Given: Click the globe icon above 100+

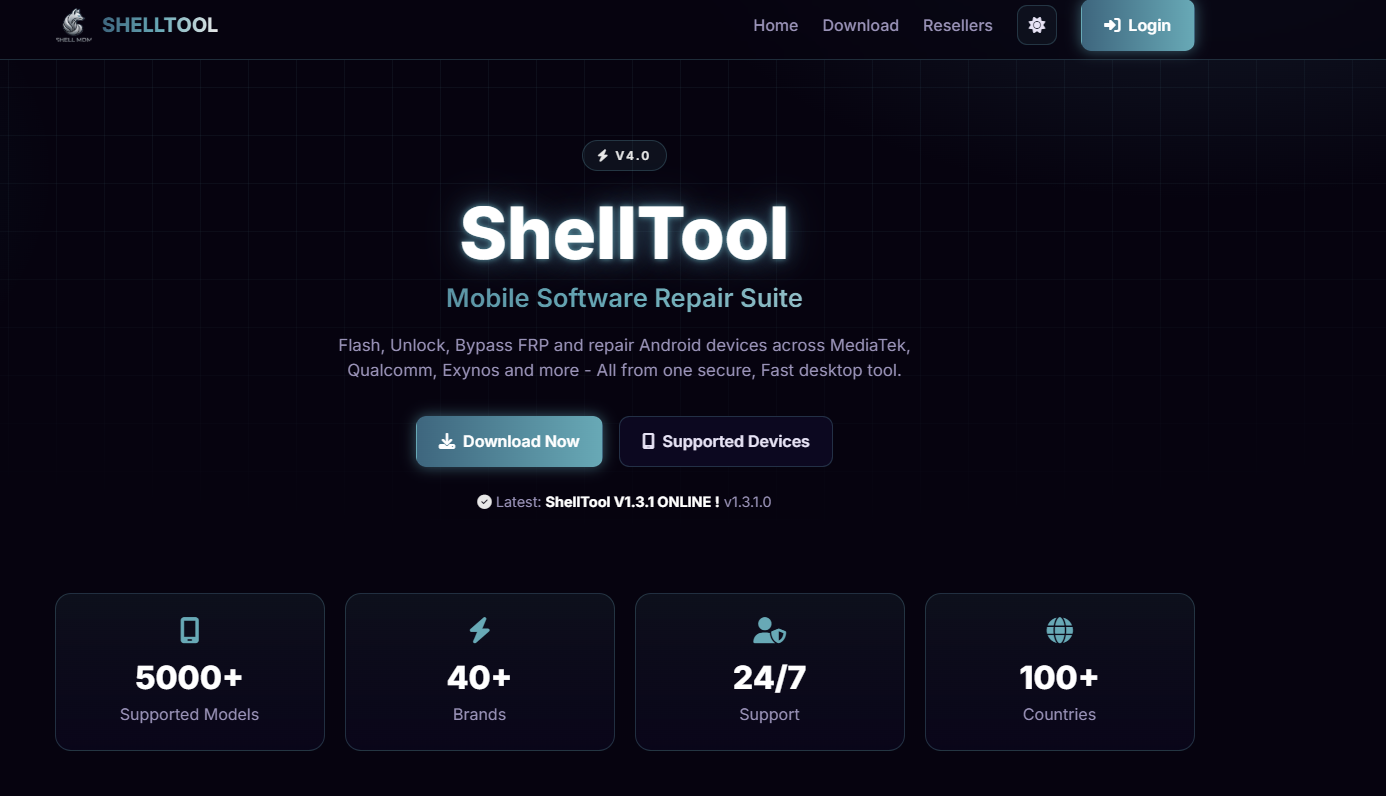Looking at the screenshot, I should click(x=1059, y=630).
